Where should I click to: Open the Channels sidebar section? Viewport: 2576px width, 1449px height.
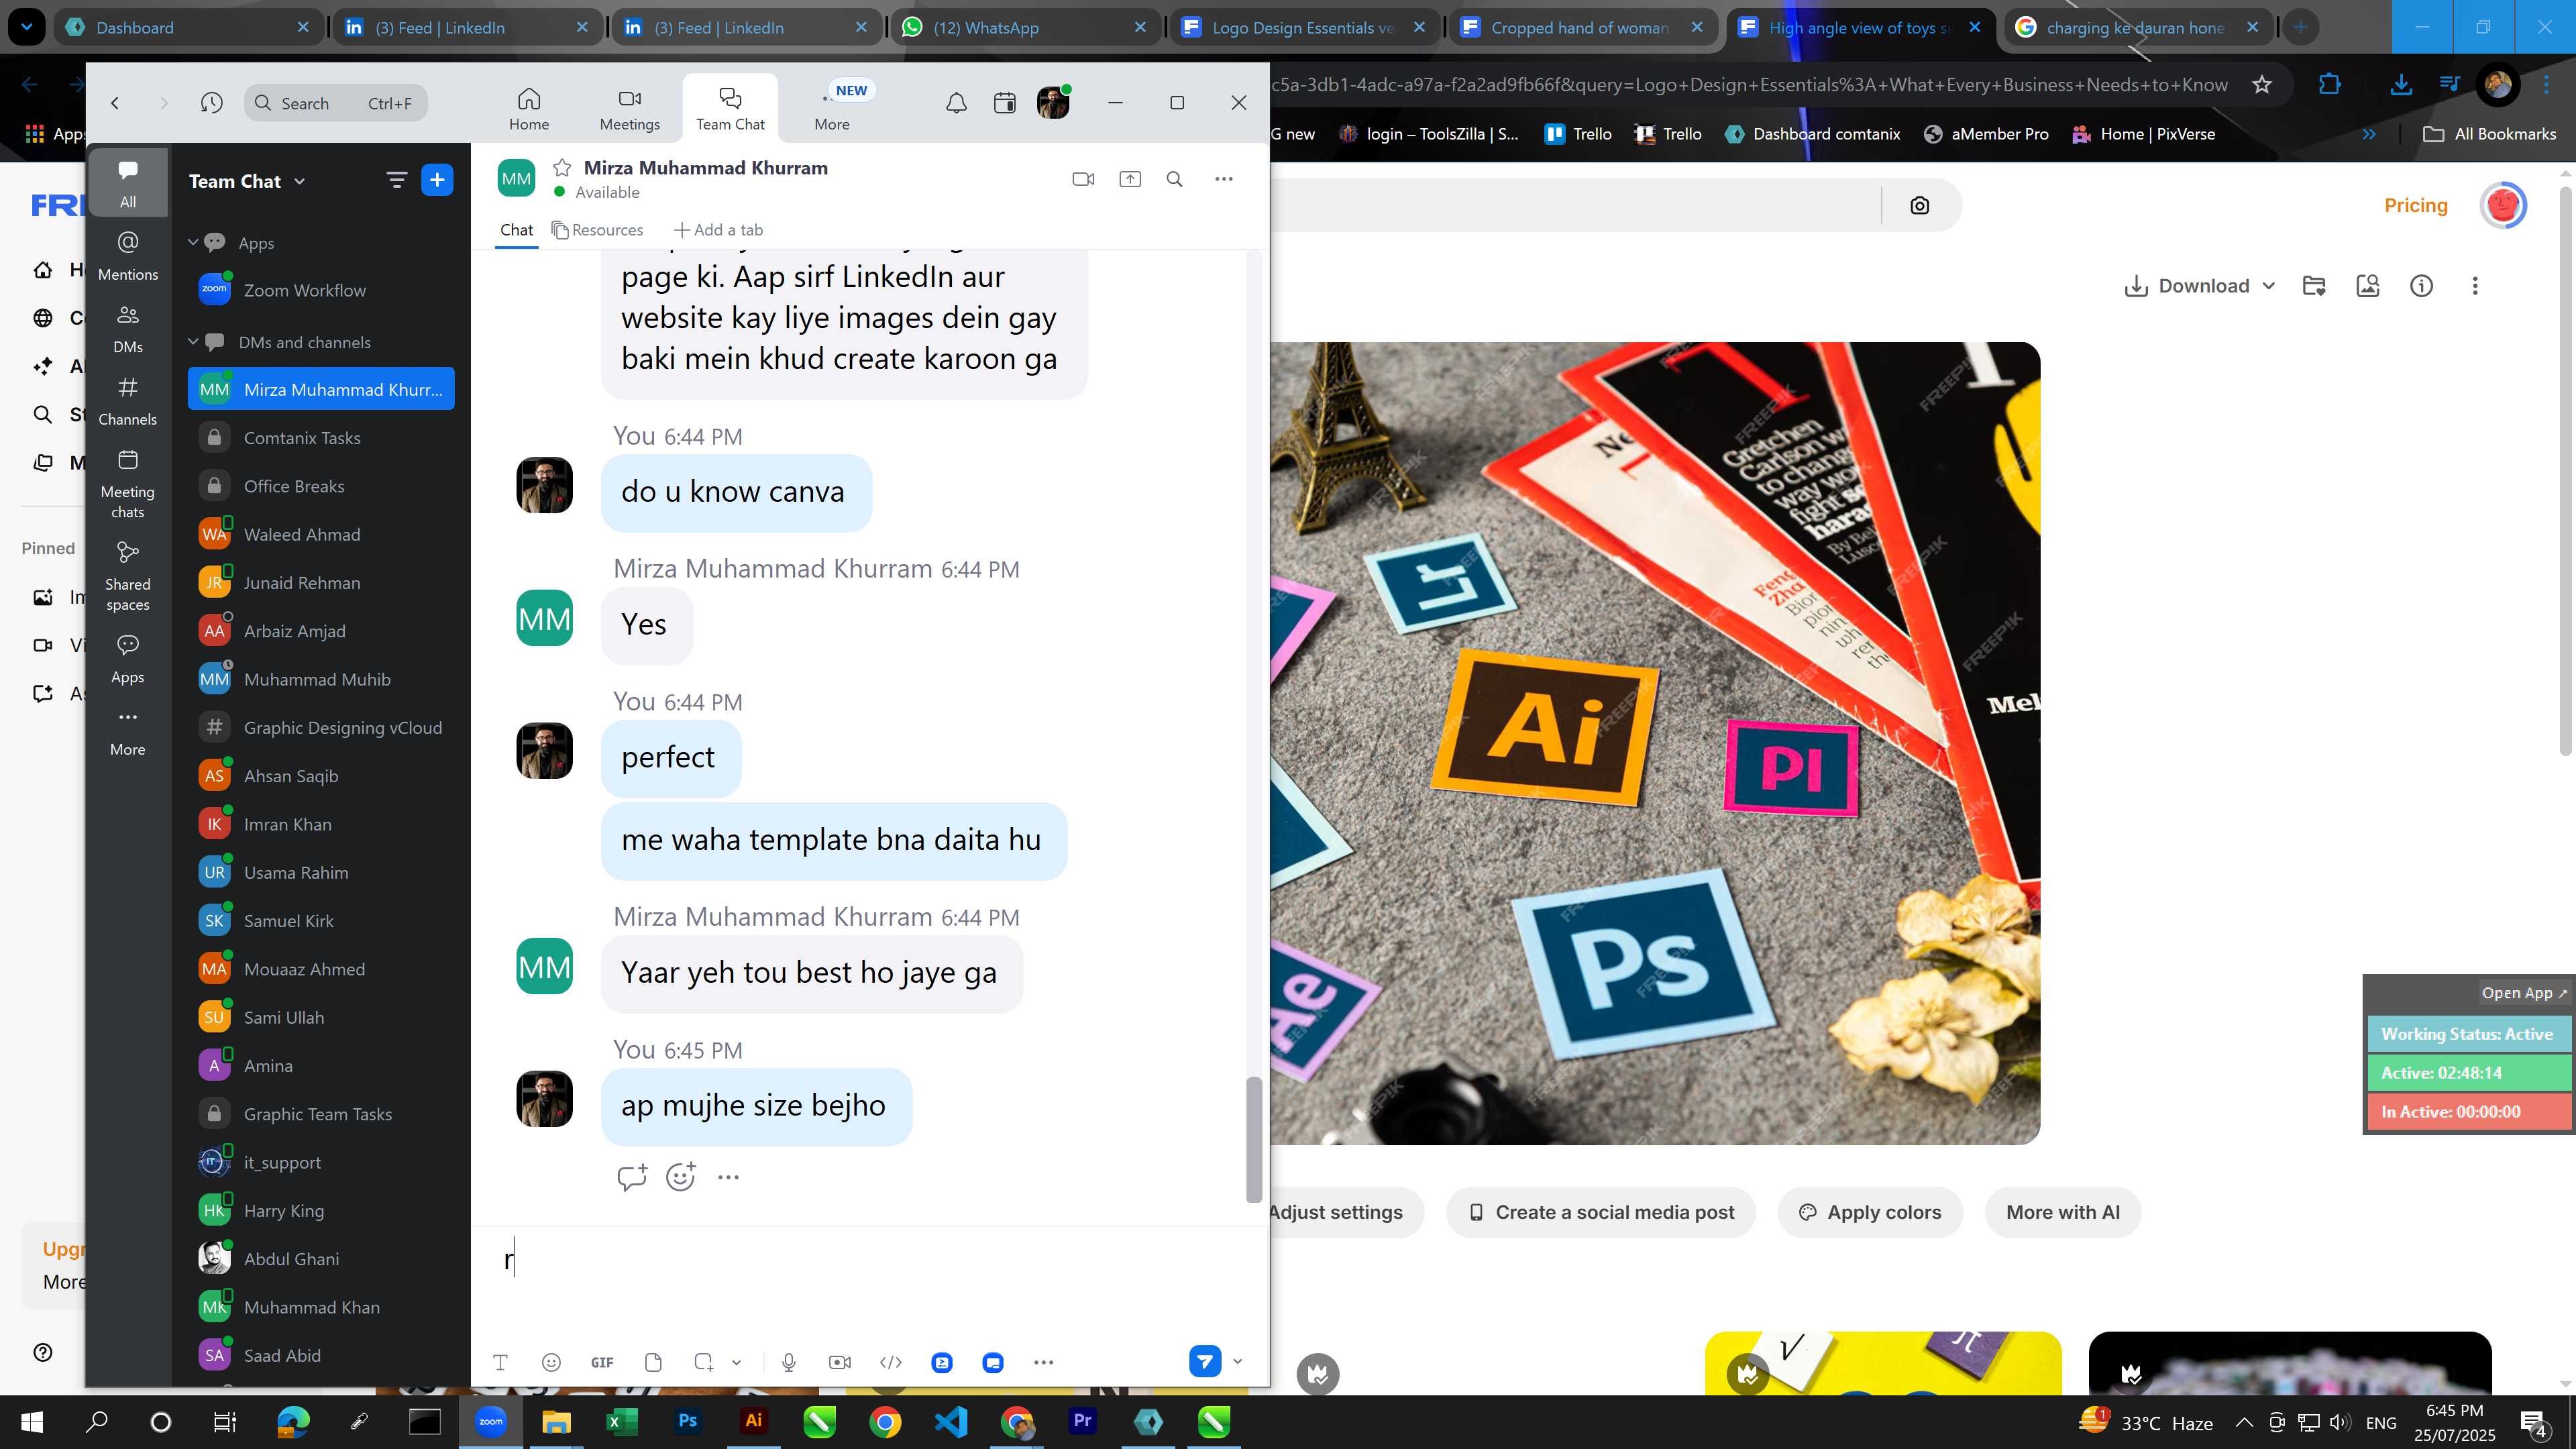[x=128, y=401]
